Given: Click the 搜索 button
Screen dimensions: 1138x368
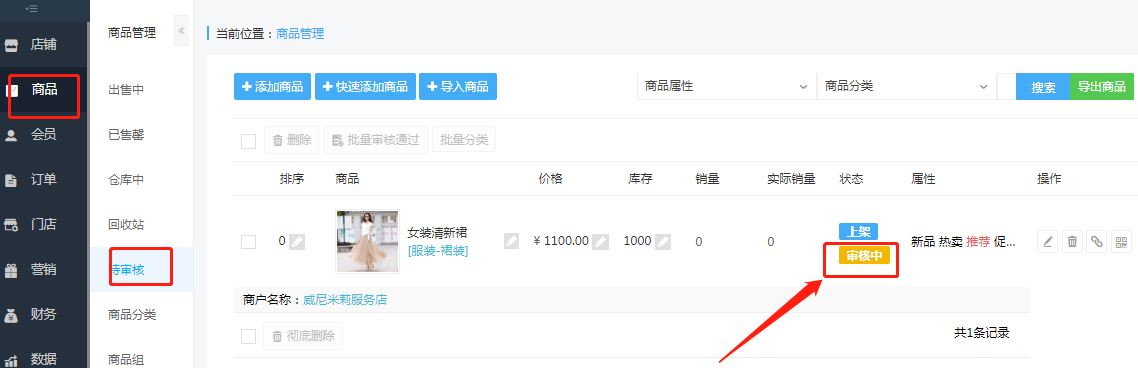Looking at the screenshot, I should (x=1043, y=87).
